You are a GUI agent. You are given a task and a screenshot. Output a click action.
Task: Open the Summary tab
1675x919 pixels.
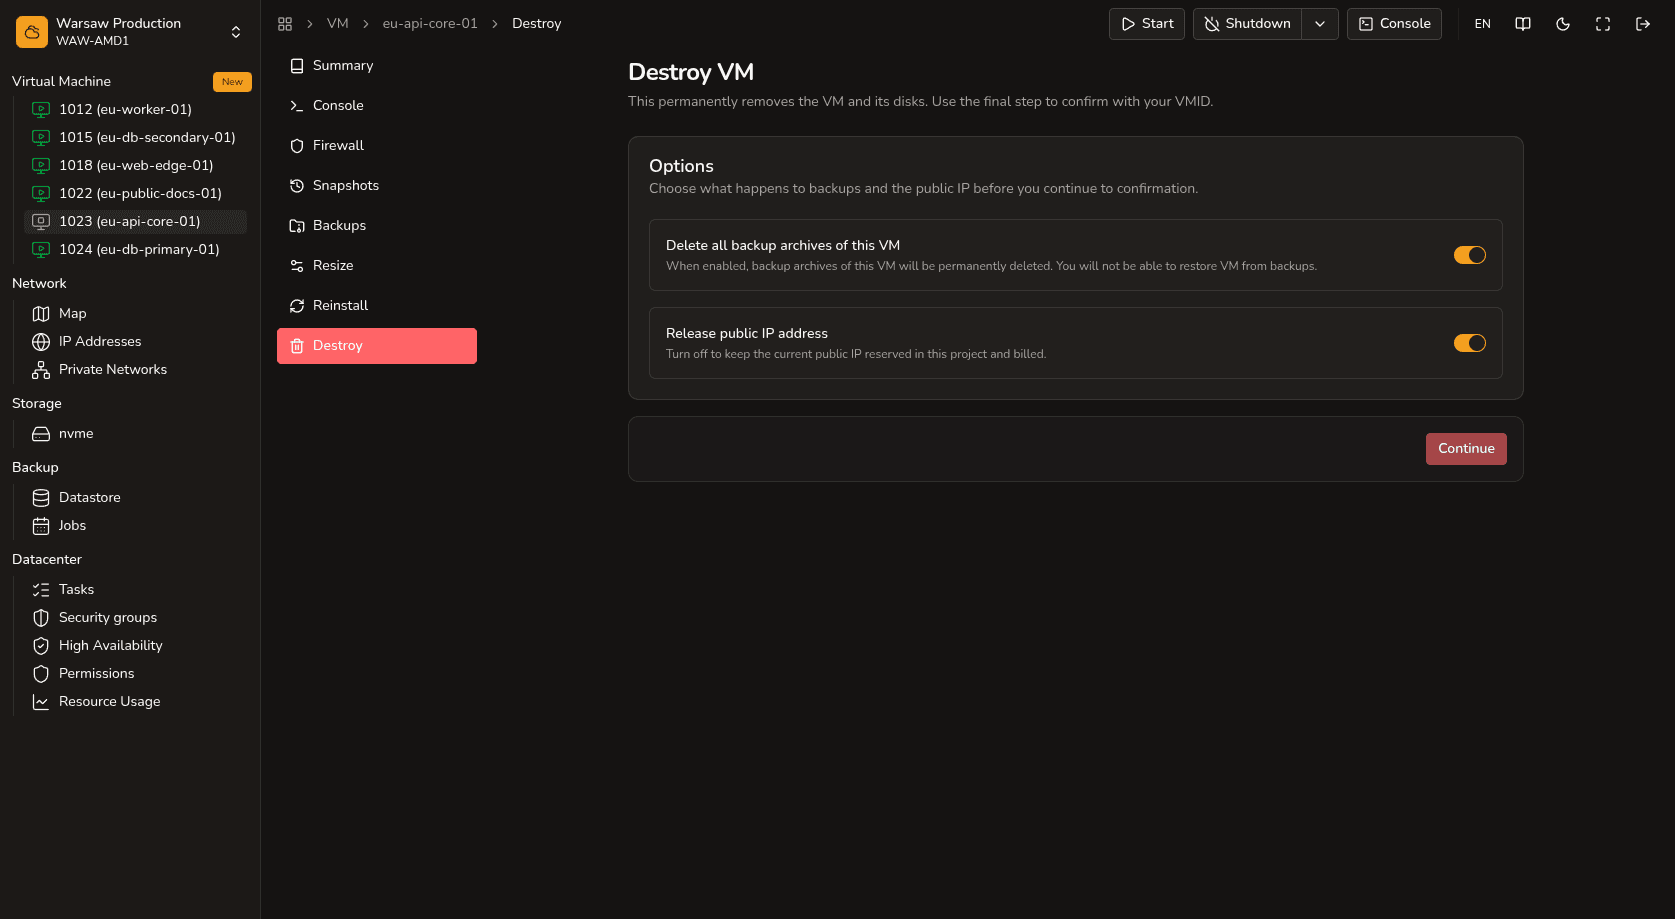pos(377,66)
